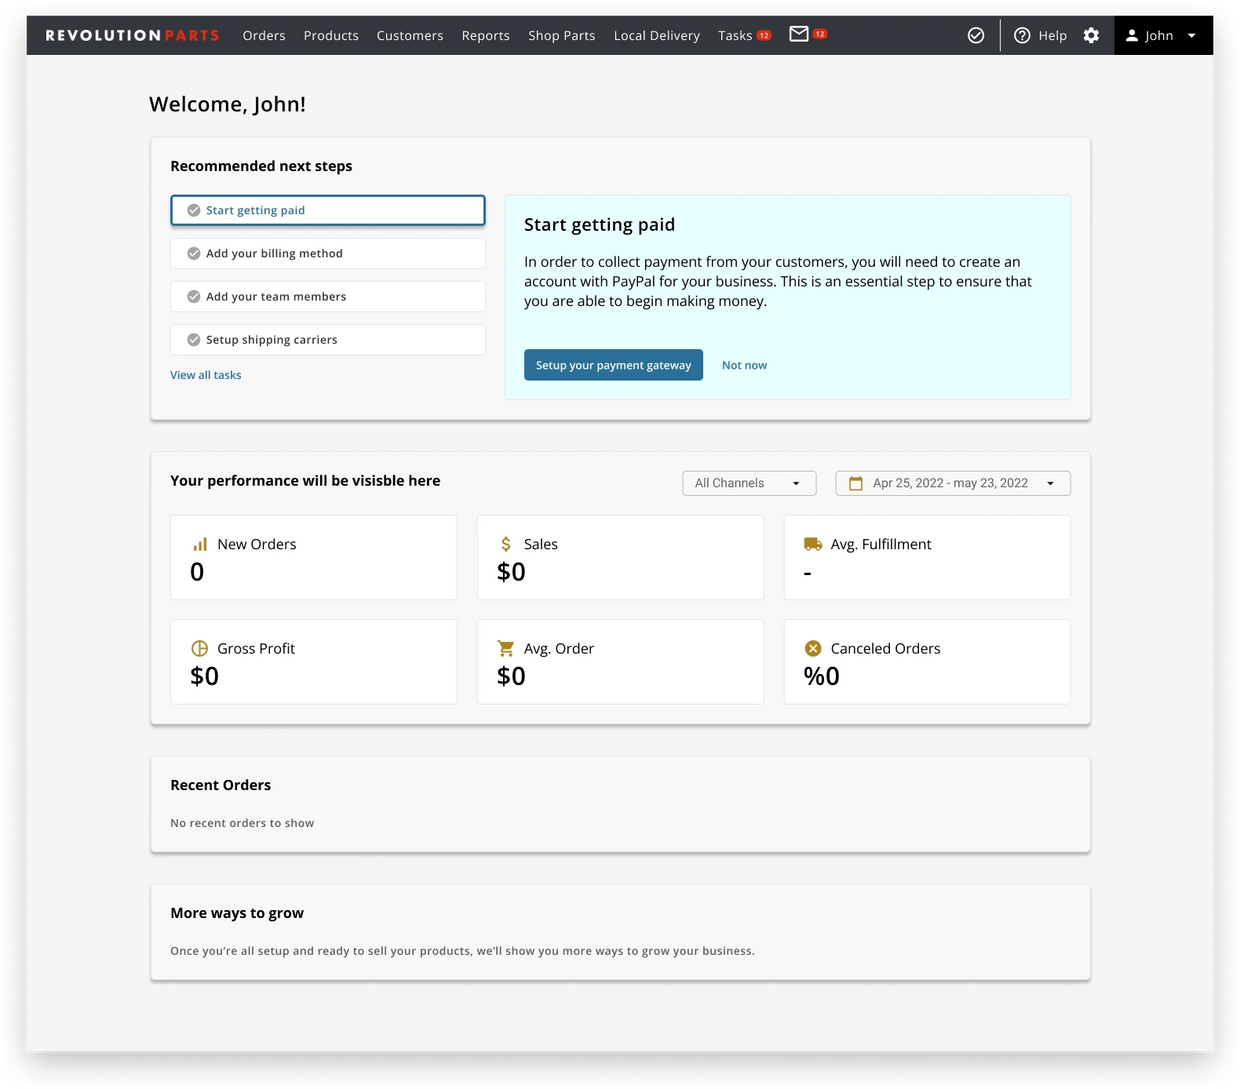
Task: Expand the John user account menu
Action: pos(1162,35)
